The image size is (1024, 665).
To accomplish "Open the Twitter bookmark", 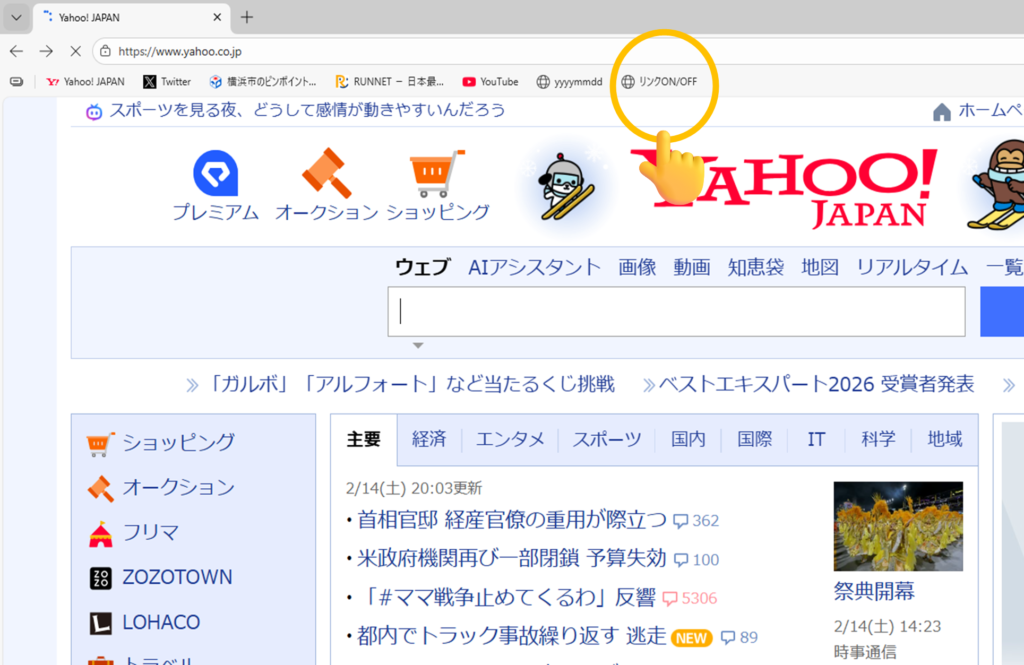I will click(166, 82).
